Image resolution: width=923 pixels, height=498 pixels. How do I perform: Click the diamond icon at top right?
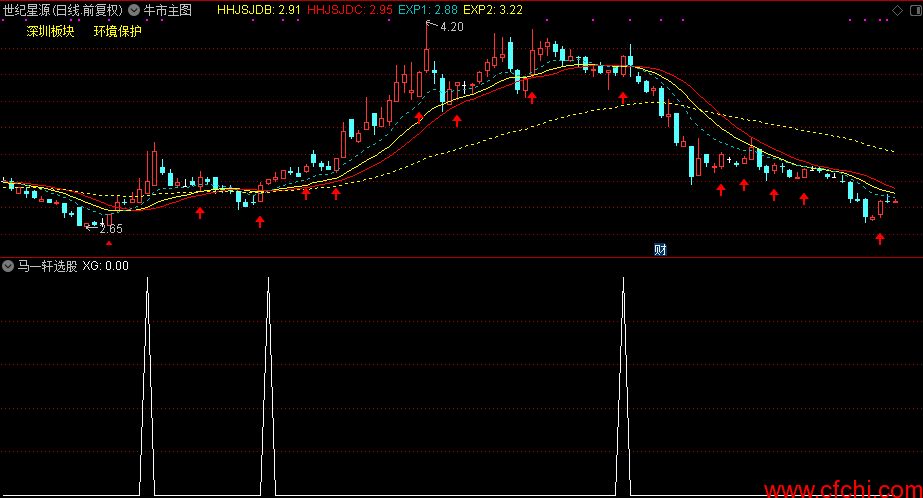[x=898, y=10]
